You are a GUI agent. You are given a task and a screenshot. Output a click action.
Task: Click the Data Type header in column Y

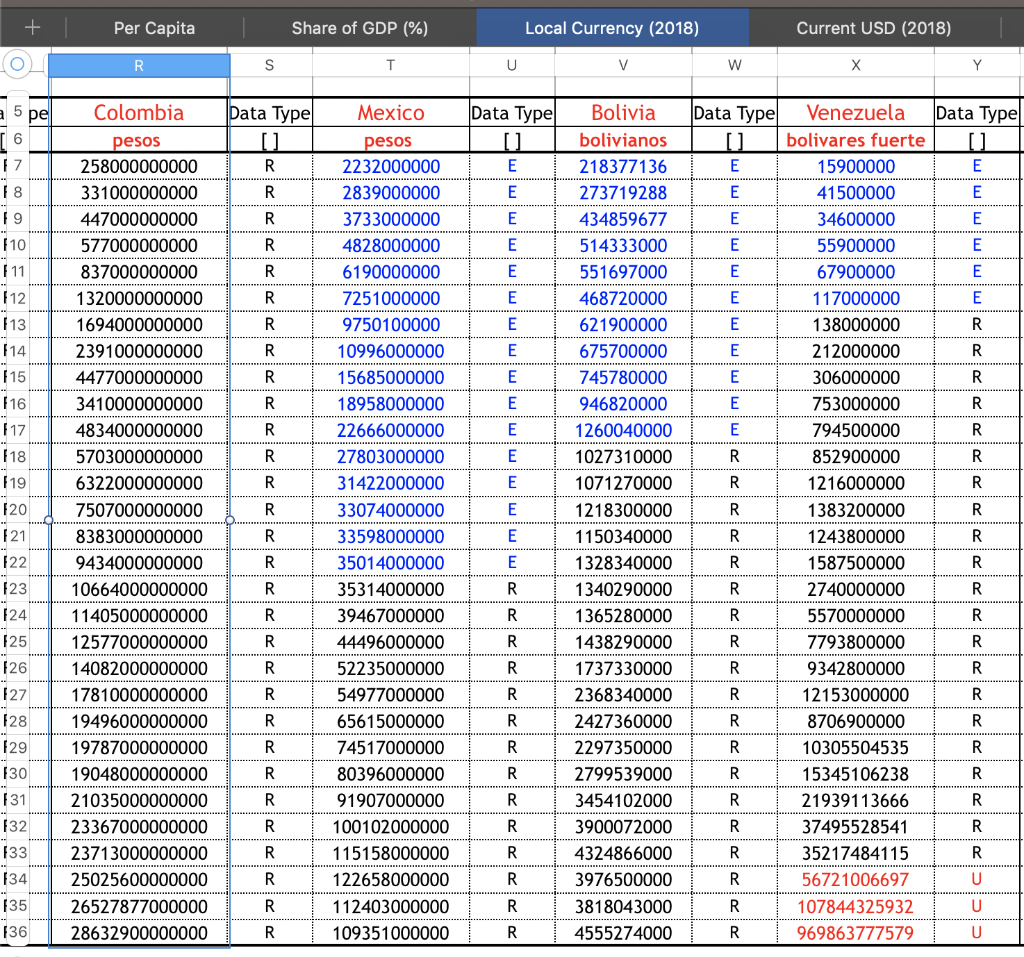(x=977, y=113)
